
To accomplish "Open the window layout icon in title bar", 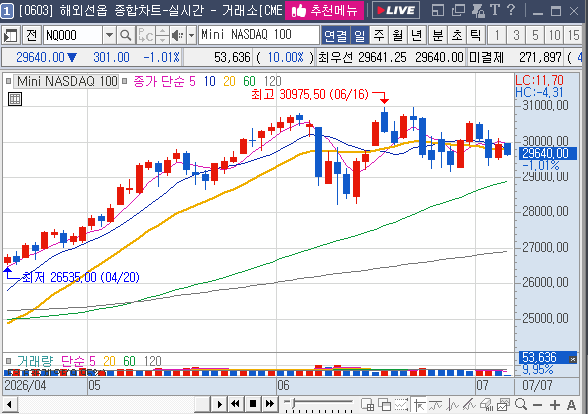I will pyautogui.click(x=438, y=10).
